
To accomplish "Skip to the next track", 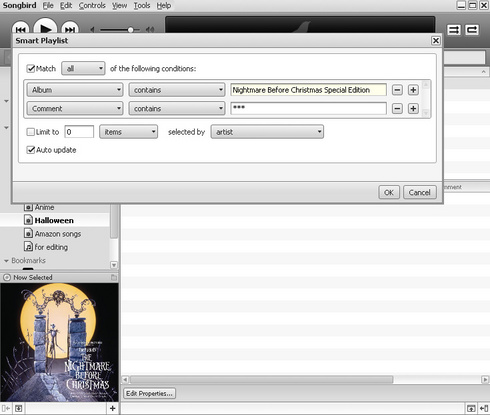I will point(70,29).
